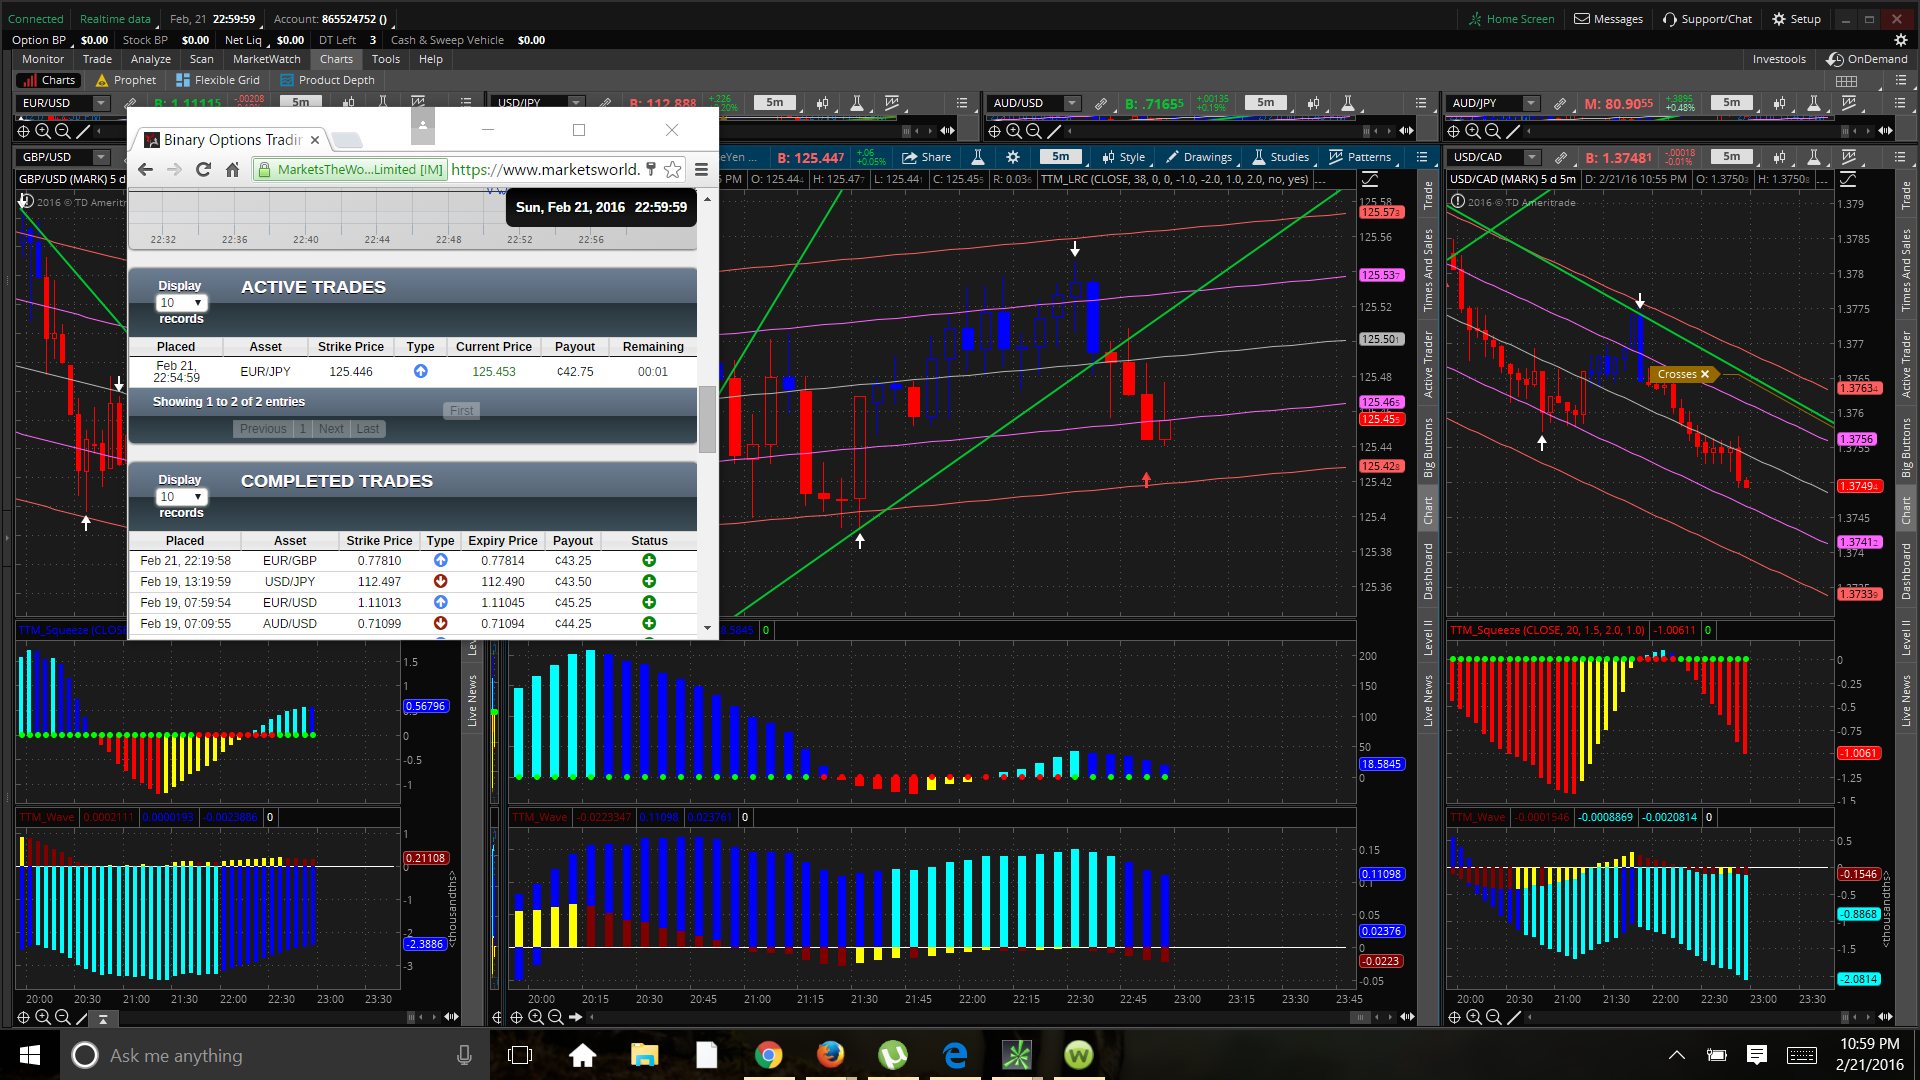
Task: Close the Binary Options Trading browser tab
Action: click(x=315, y=140)
